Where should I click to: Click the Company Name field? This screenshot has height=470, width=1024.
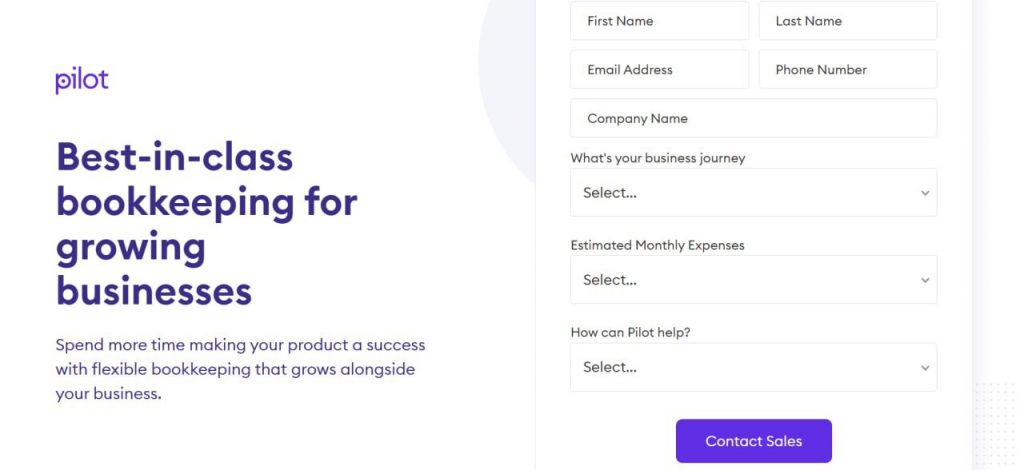(753, 118)
